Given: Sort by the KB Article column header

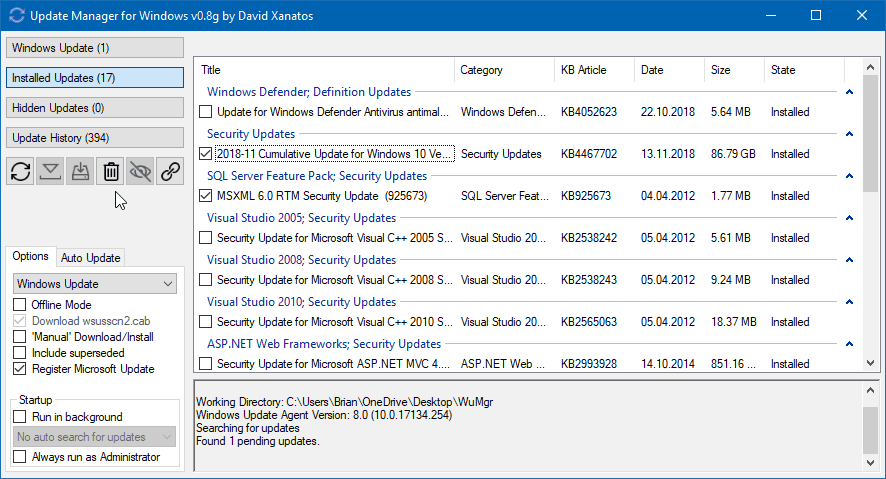Looking at the screenshot, I should tap(594, 70).
